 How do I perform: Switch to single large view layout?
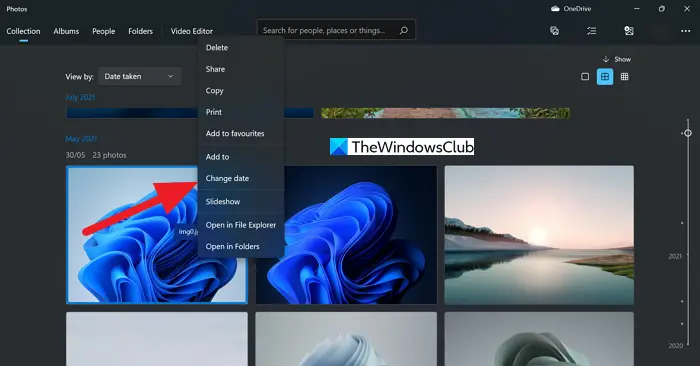pos(585,77)
